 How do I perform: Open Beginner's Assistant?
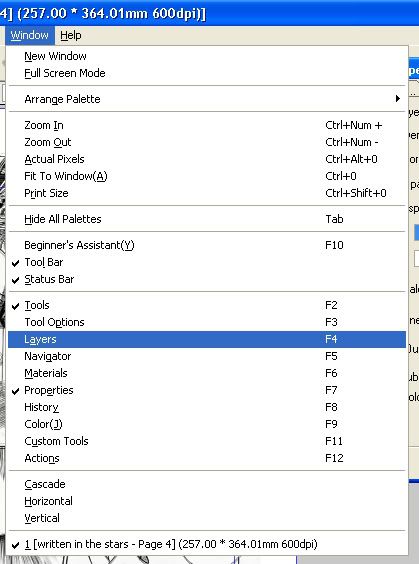coord(207,245)
